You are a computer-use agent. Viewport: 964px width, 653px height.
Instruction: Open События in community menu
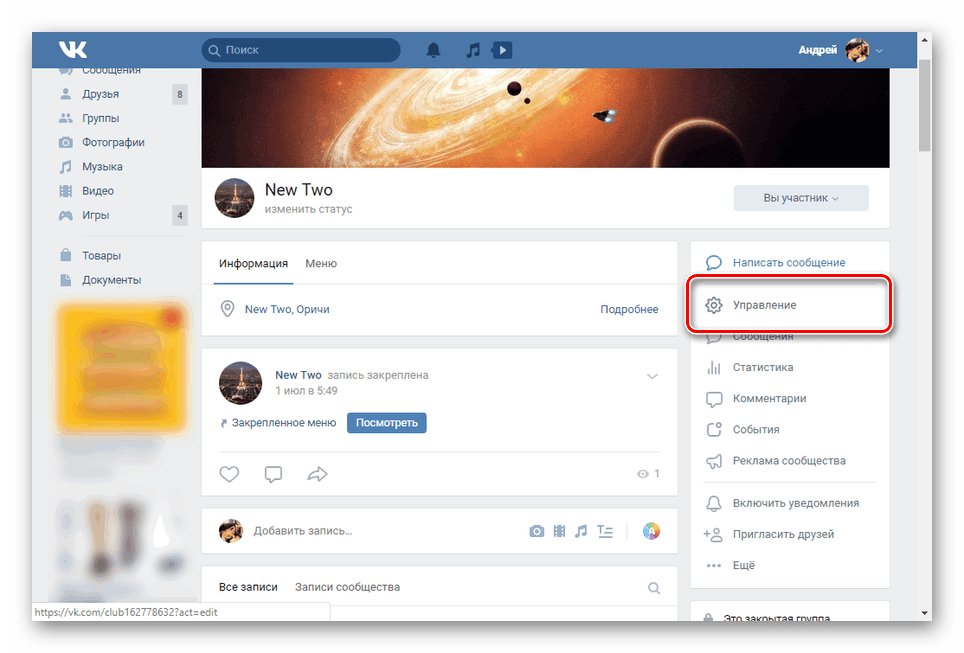[756, 430]
